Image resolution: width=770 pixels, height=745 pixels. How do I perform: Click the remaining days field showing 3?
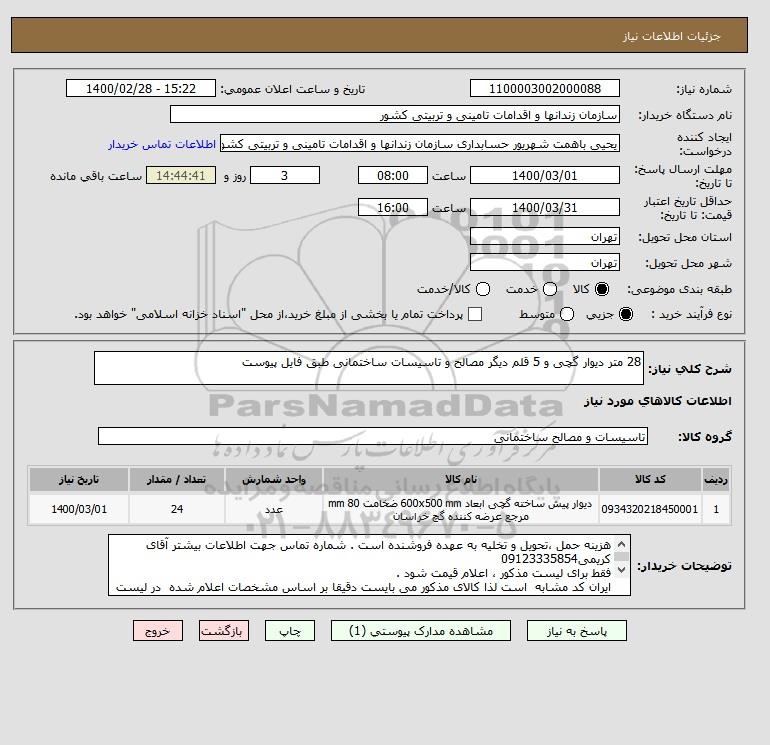coord(285,175)
